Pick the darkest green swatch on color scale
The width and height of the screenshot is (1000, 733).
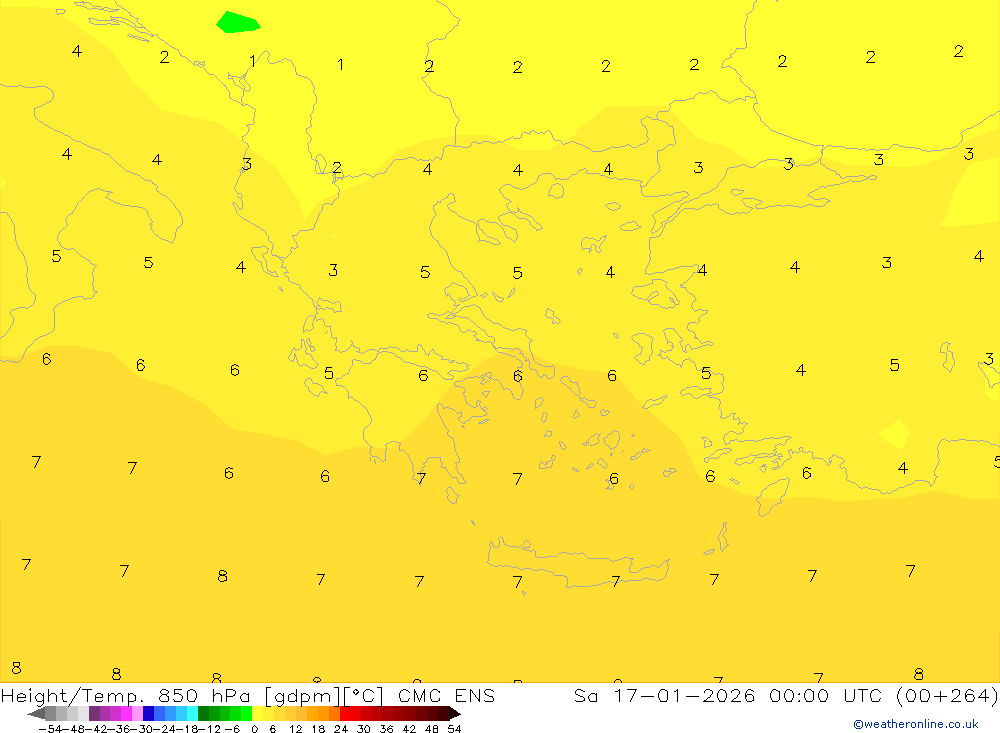[203, 714]
